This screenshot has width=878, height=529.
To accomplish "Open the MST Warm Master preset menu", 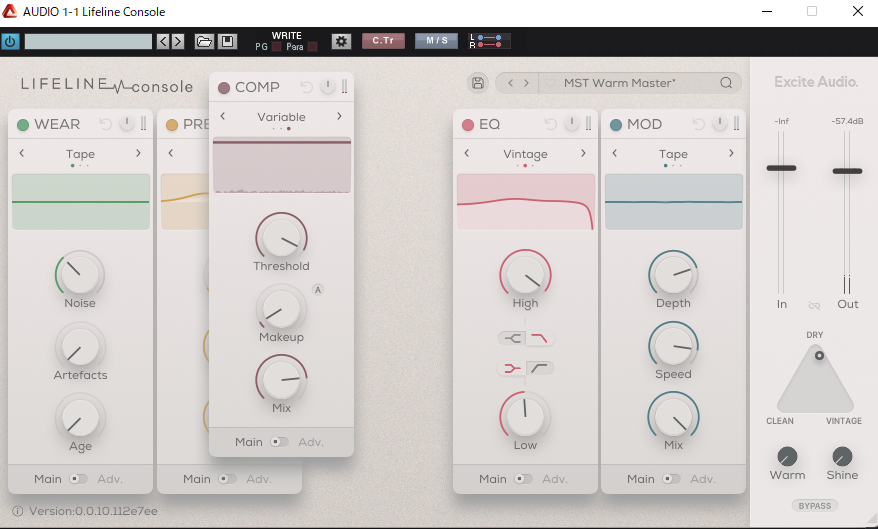I will point(619,83).
